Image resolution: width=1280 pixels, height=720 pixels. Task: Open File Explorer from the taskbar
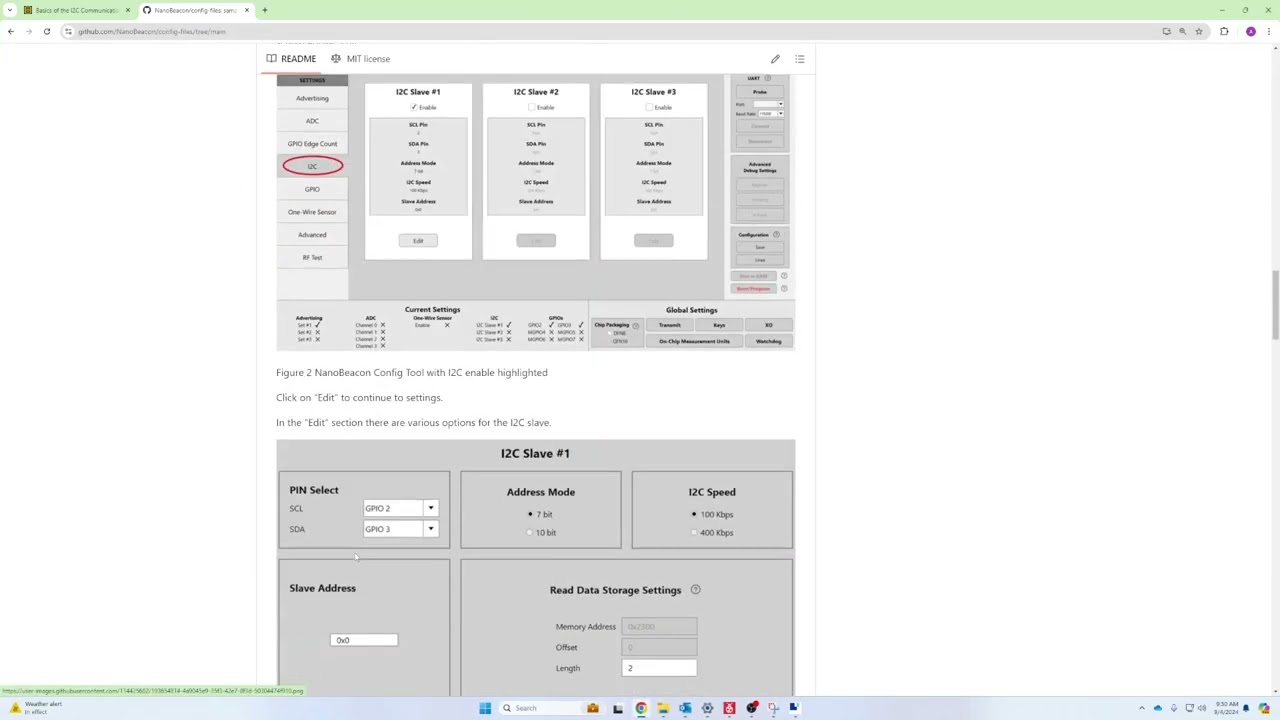click(x=663, y=708)
